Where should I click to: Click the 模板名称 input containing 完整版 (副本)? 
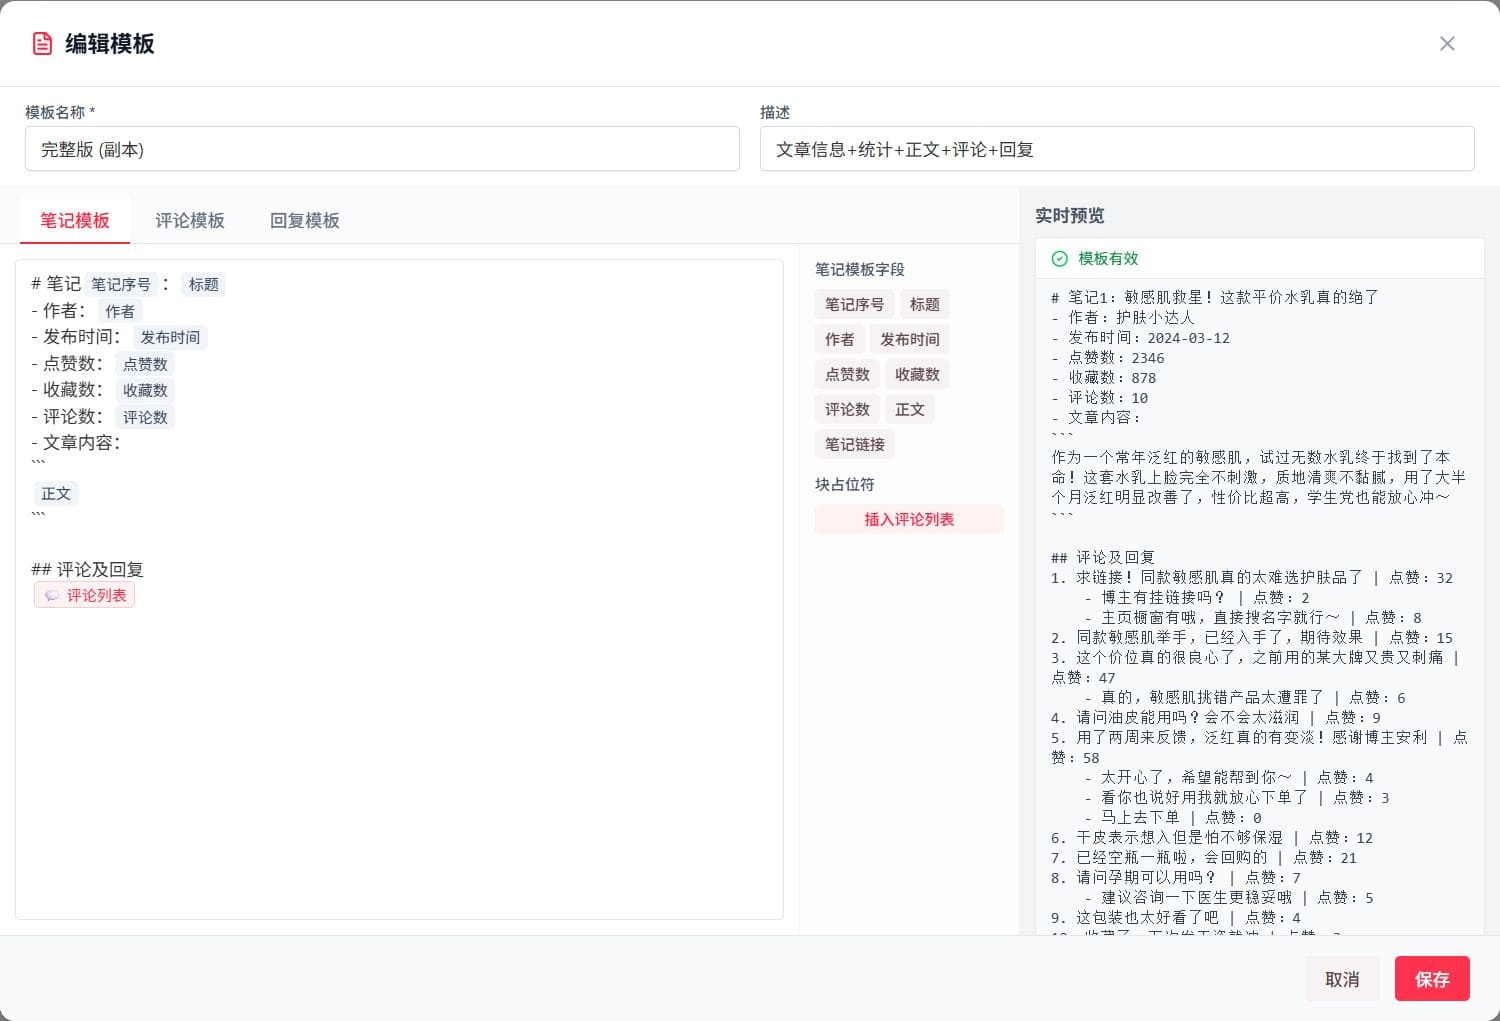382,149
